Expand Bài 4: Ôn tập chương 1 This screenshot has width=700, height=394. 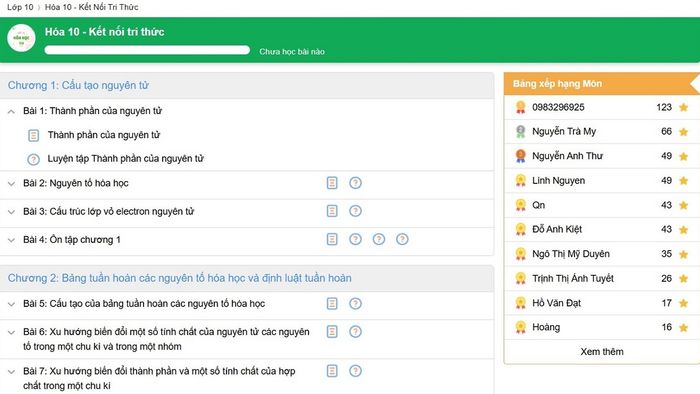11,240
